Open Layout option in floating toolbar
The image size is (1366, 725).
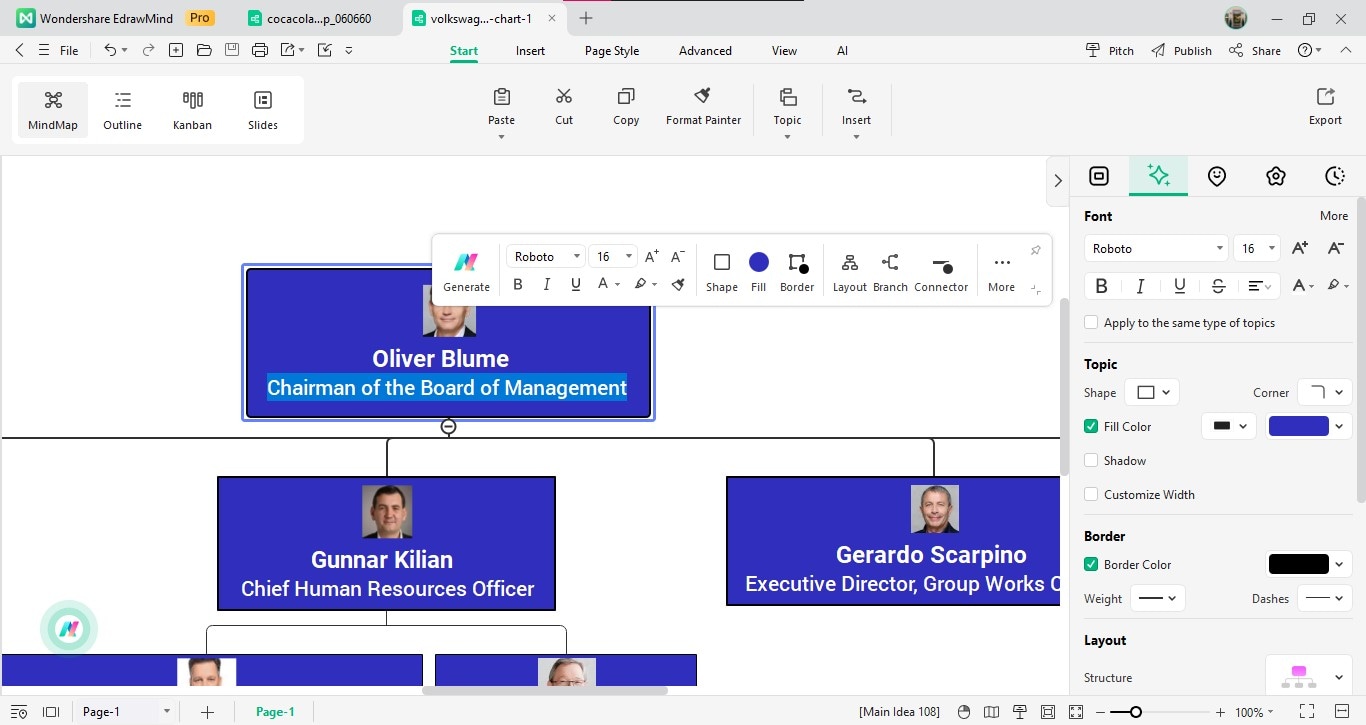(849, 271)
